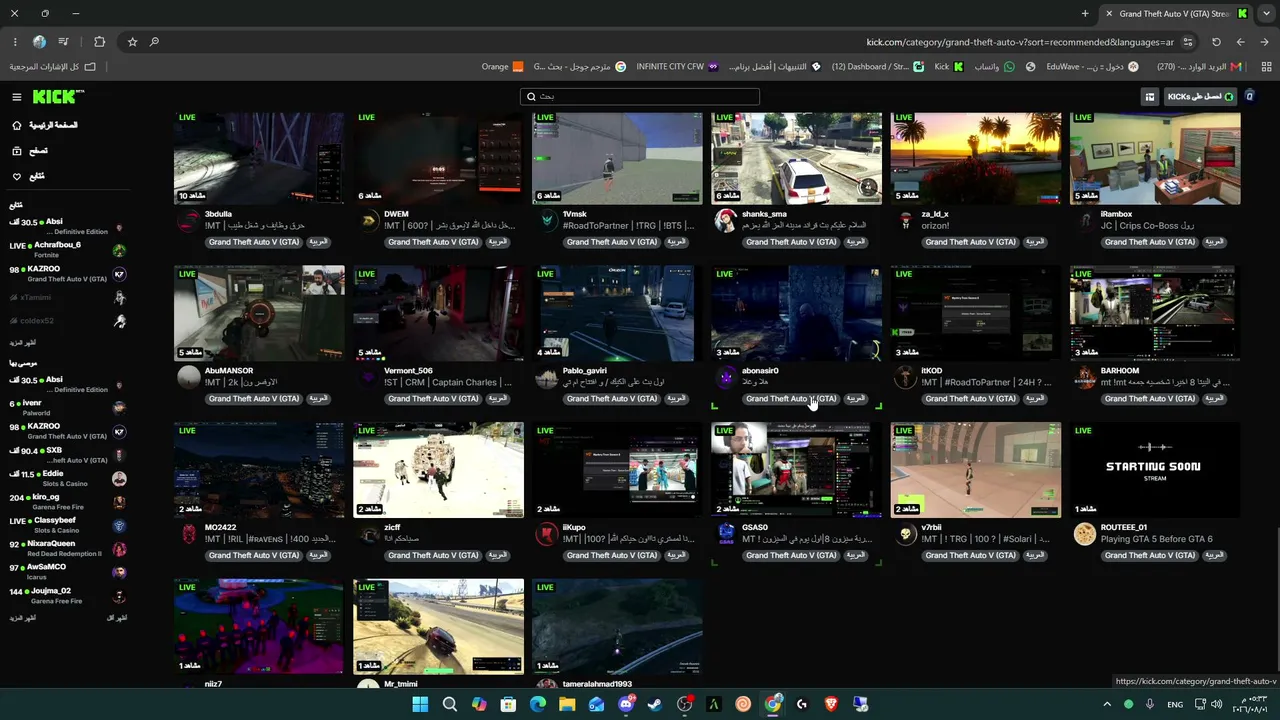Open Steam from the taskbar
Image resolution: width=1280 pixels, height=720 pixels.
(x=655, y=704)
